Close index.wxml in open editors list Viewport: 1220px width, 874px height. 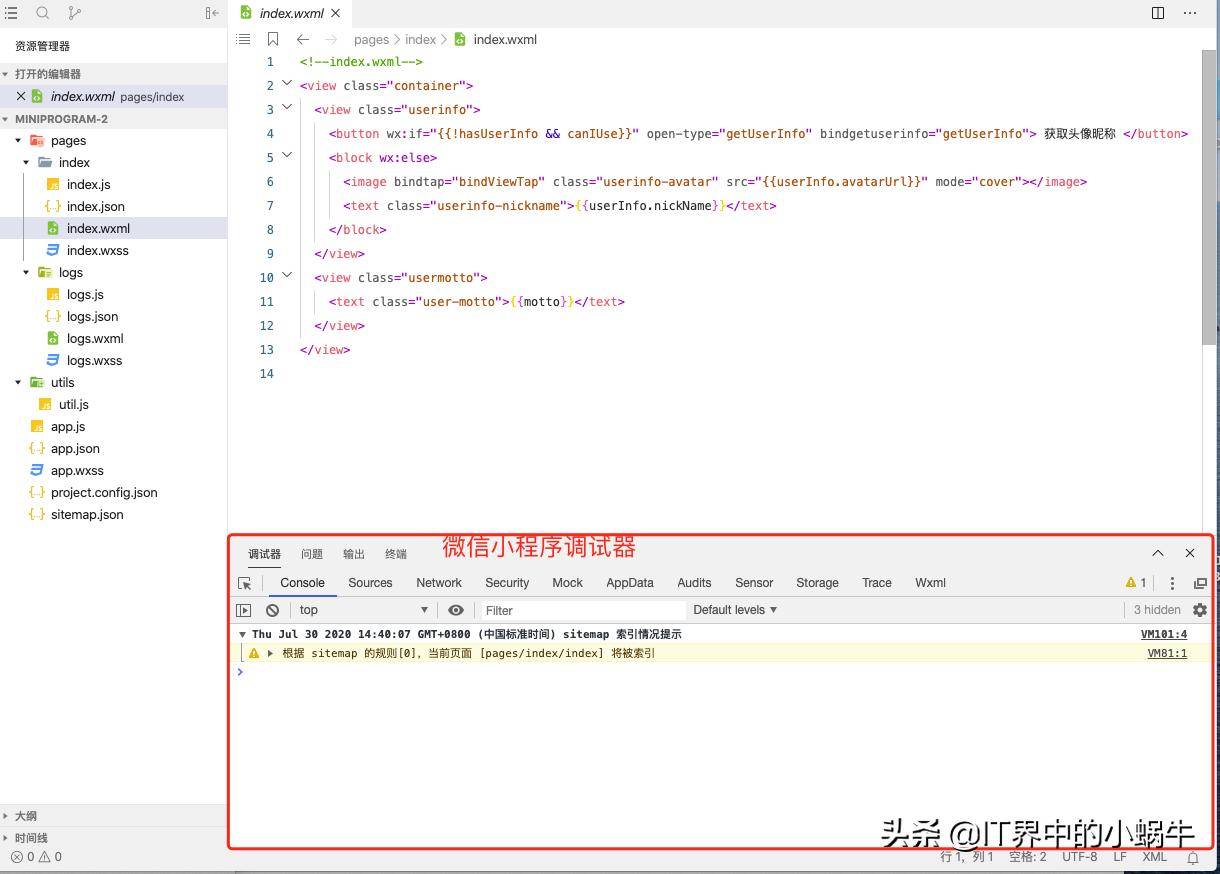pyautogui.click(x=21, y=96)
